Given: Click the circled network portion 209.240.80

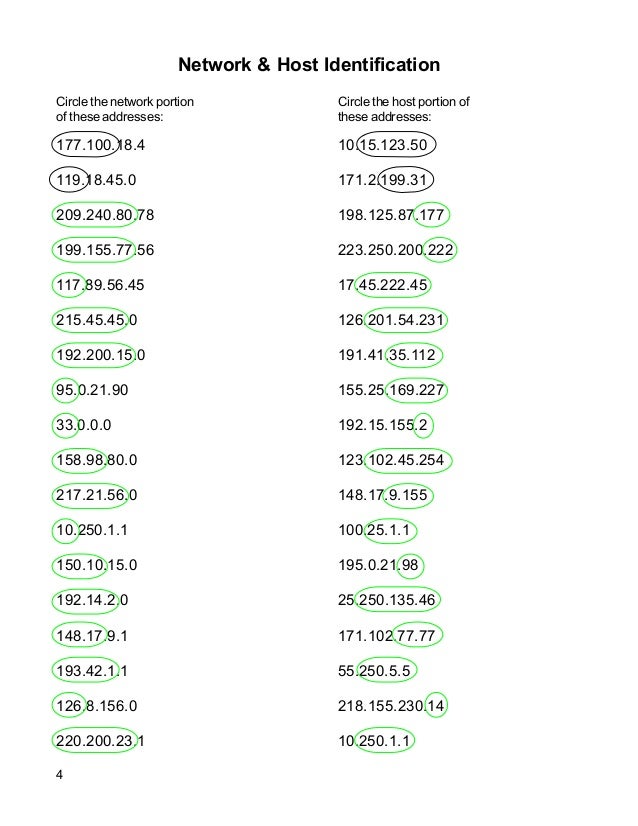Looking at the screenshot, I should pos(95,215).
